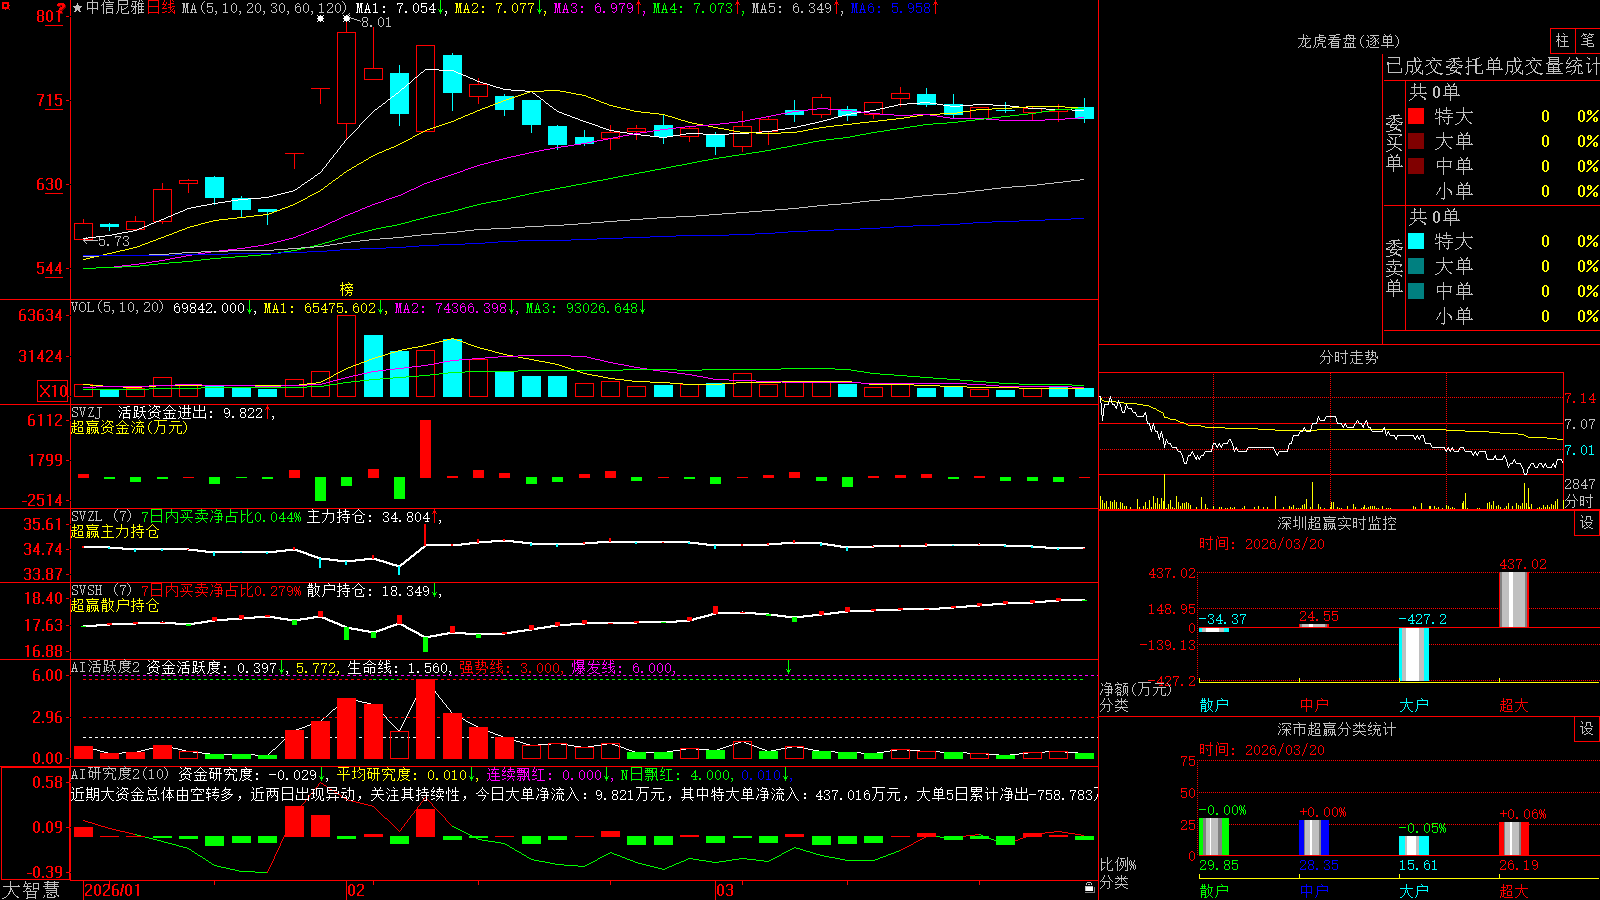
Task: Click the 分时走势 panel title
Action: pyautogui.click(x=1348, y=357)
